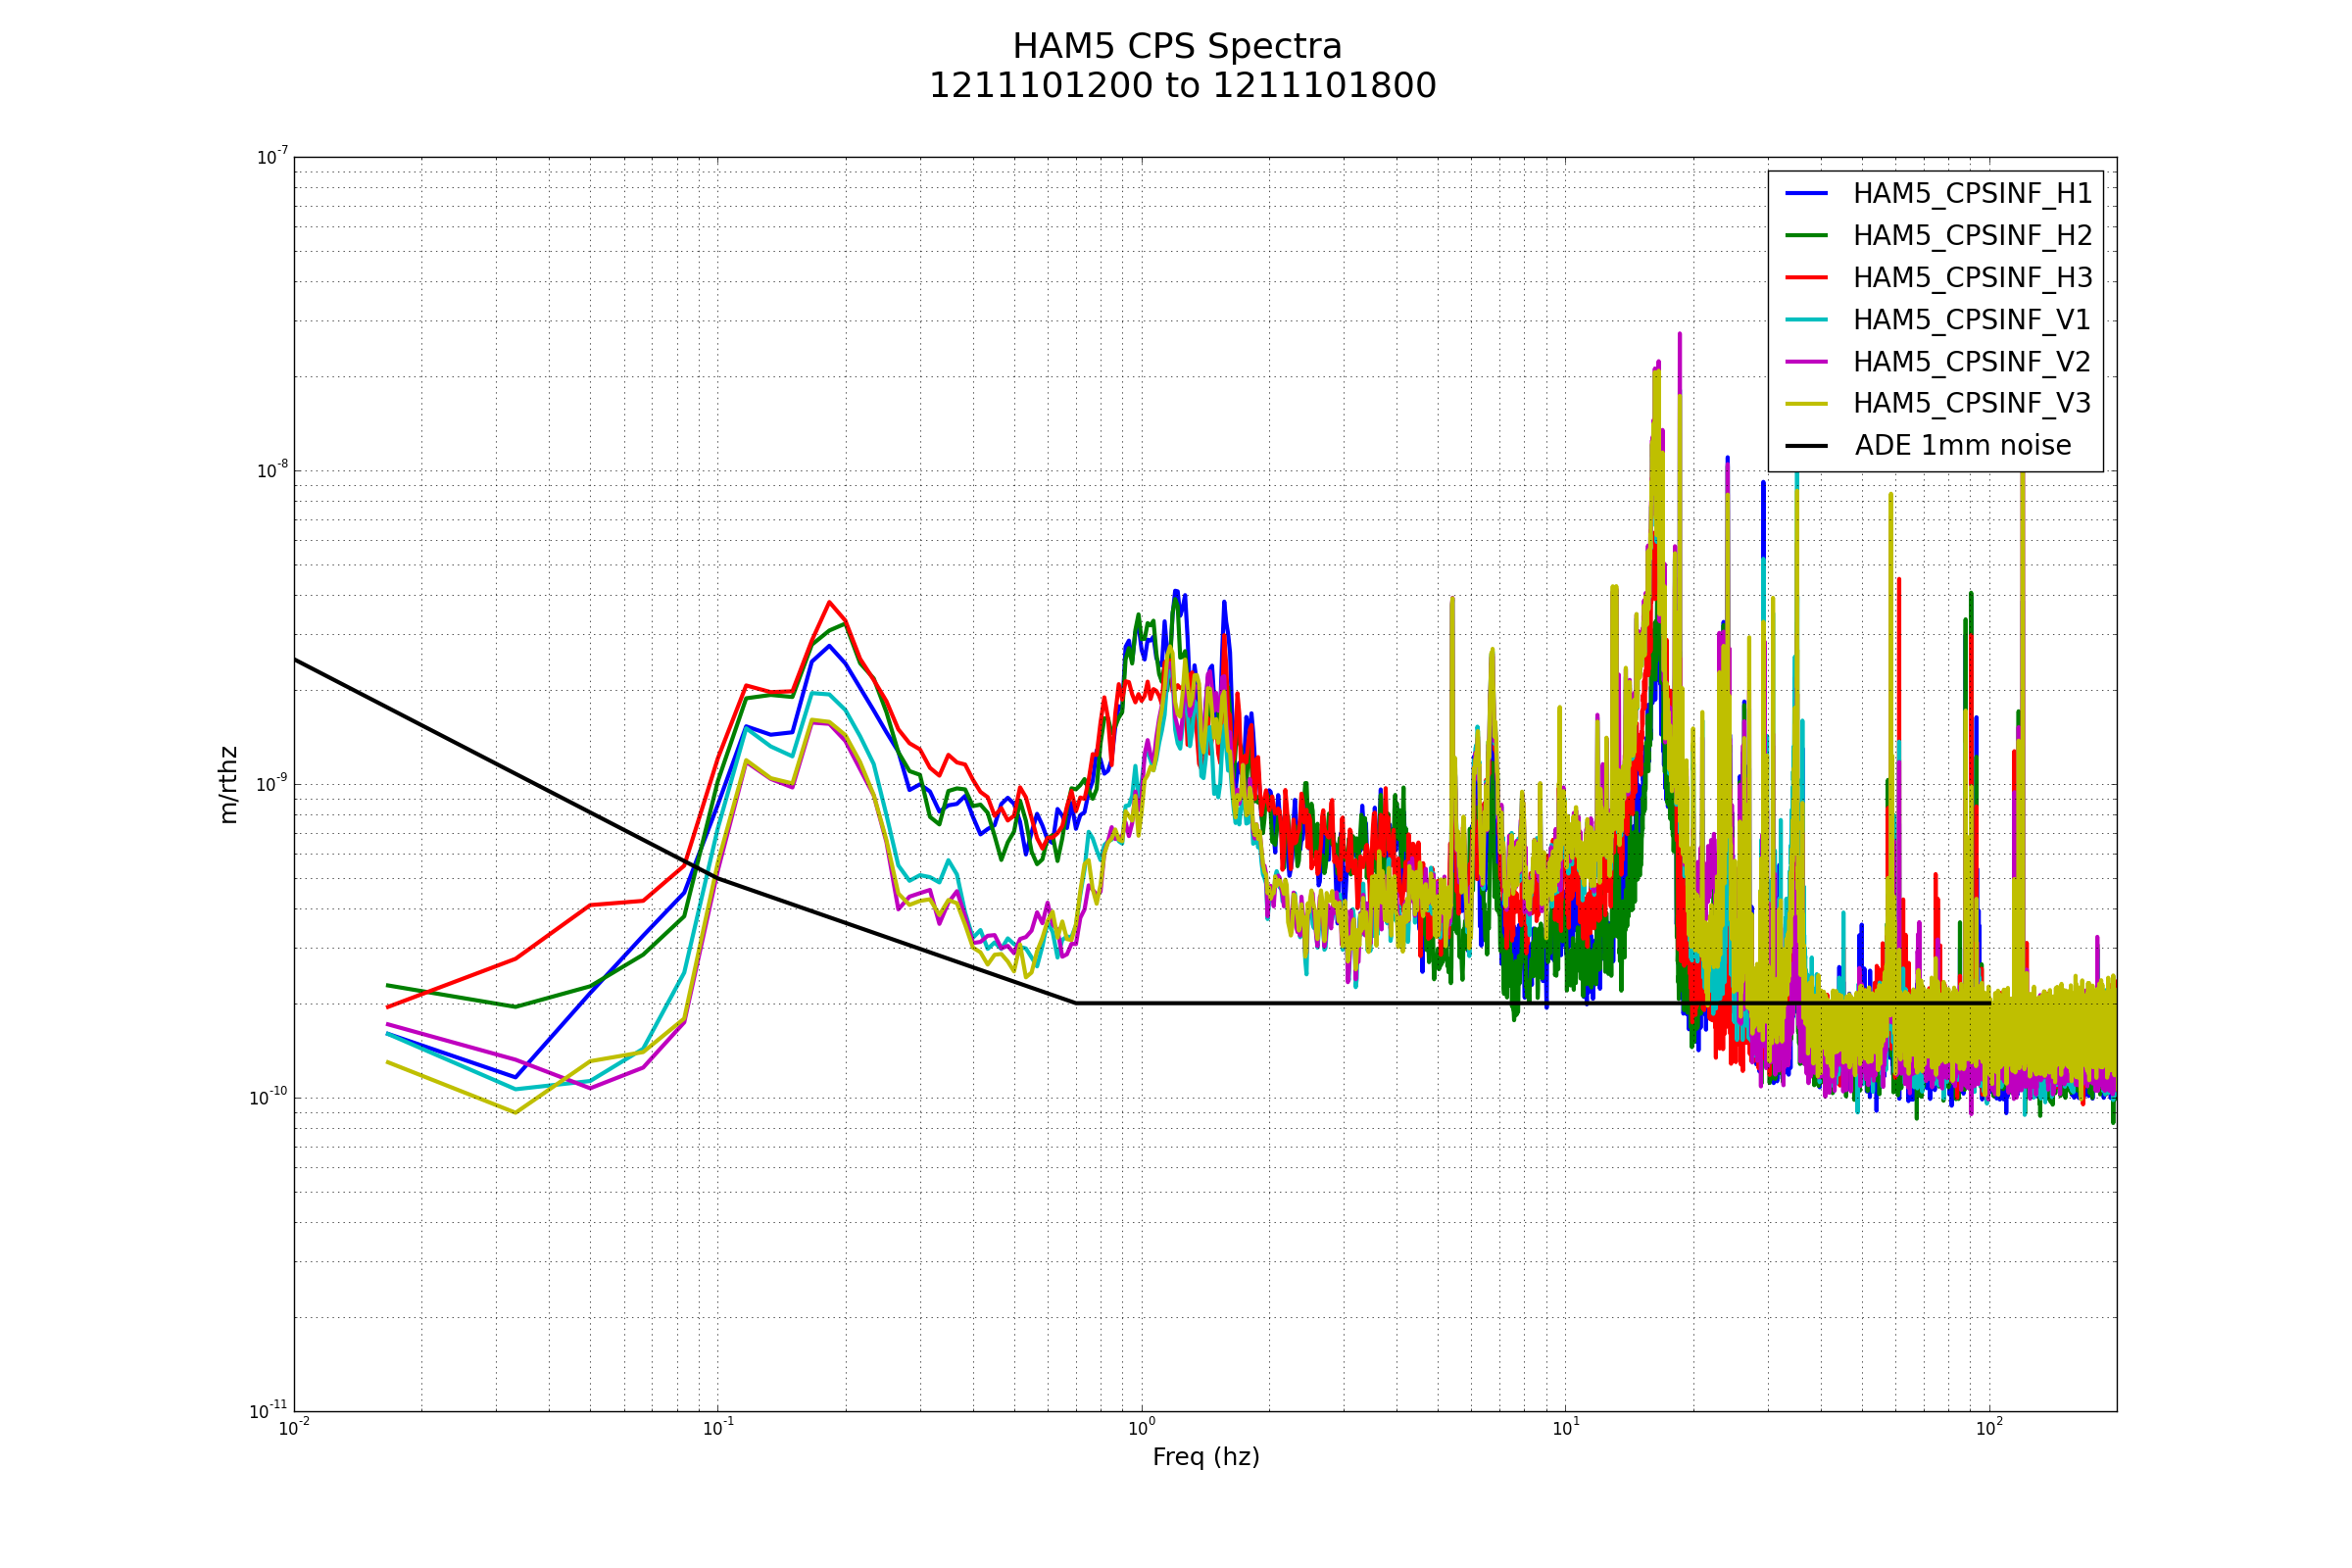Click the green H2 legend line swatch
The width and height of the screenshot is (2352, 1568).
(1806, 235)
